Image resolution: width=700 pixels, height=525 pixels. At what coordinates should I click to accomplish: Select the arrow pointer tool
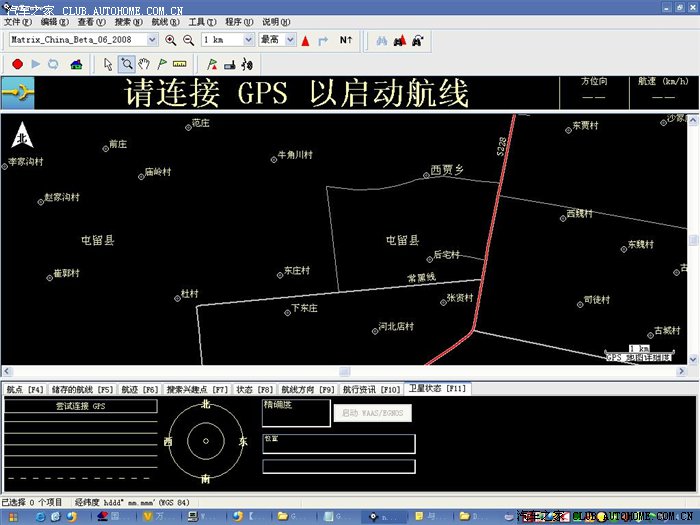click(109, 64)
